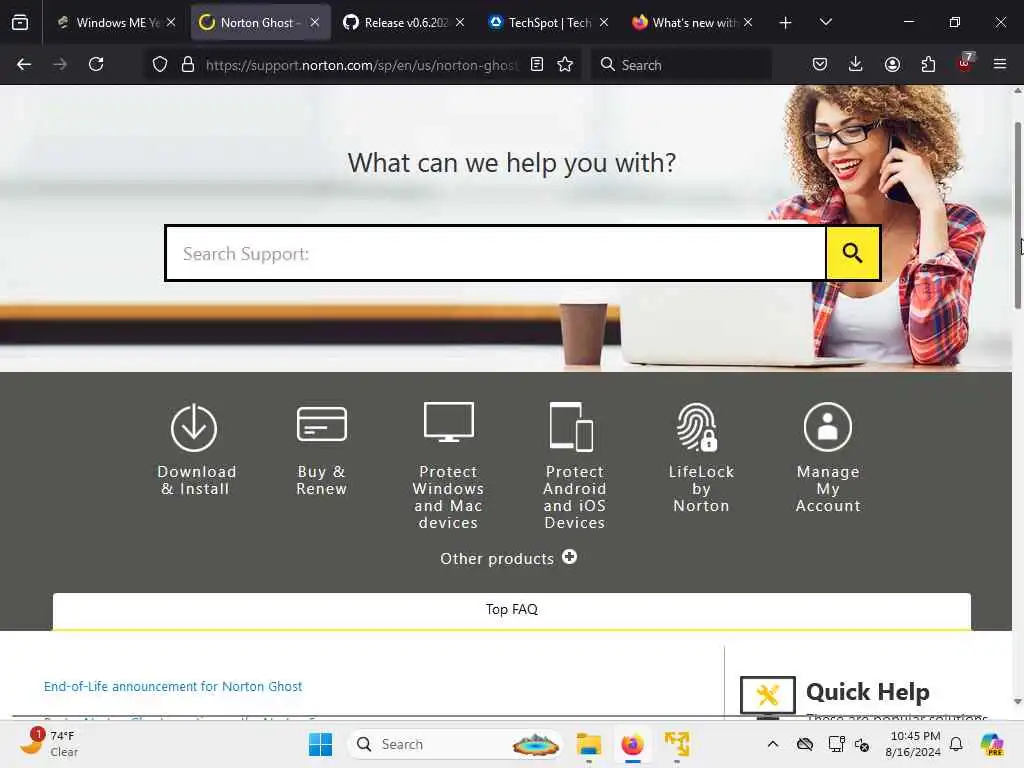
Task: Click the forward navigation arrow
Action: click(x=60, y=64)
